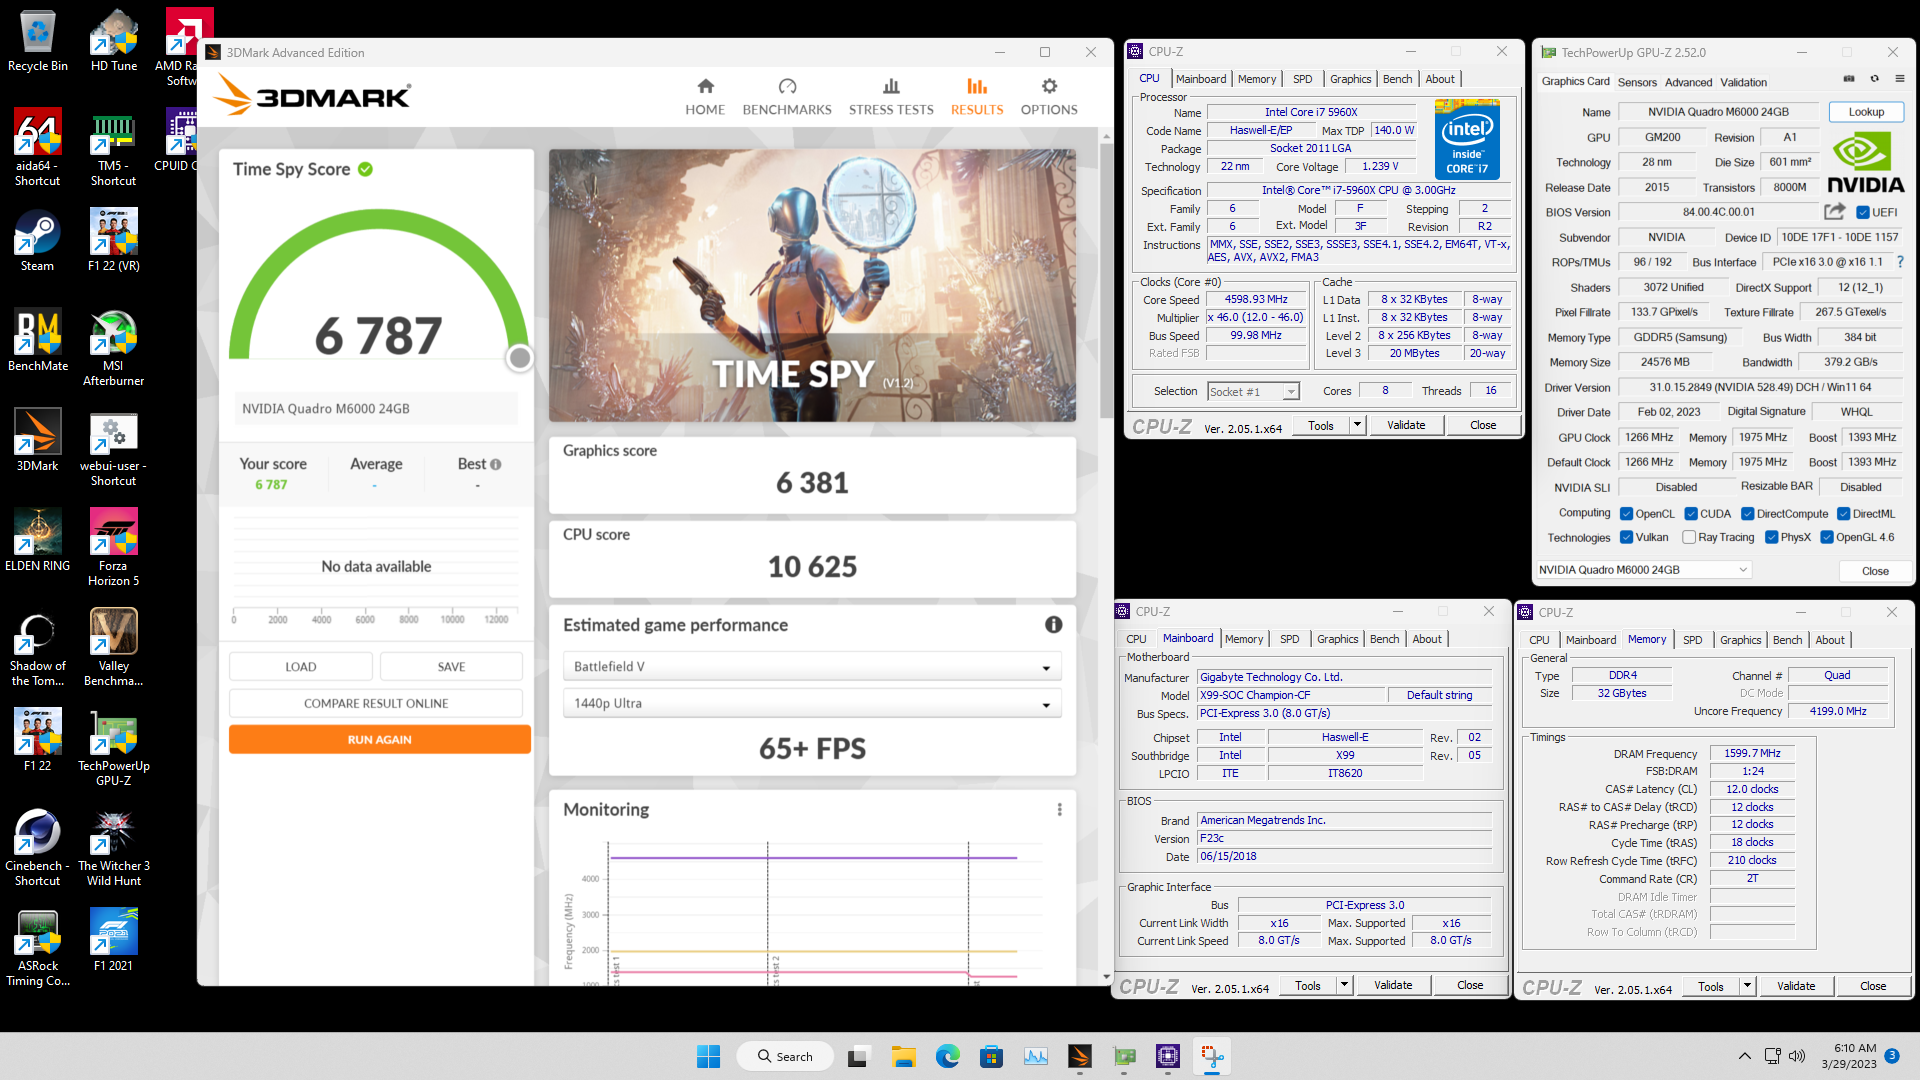This screenshot has height=1080, width=1920.
Task: Toggle the UEFI checkbox in GPU-Z
Action: [1863, 212]
